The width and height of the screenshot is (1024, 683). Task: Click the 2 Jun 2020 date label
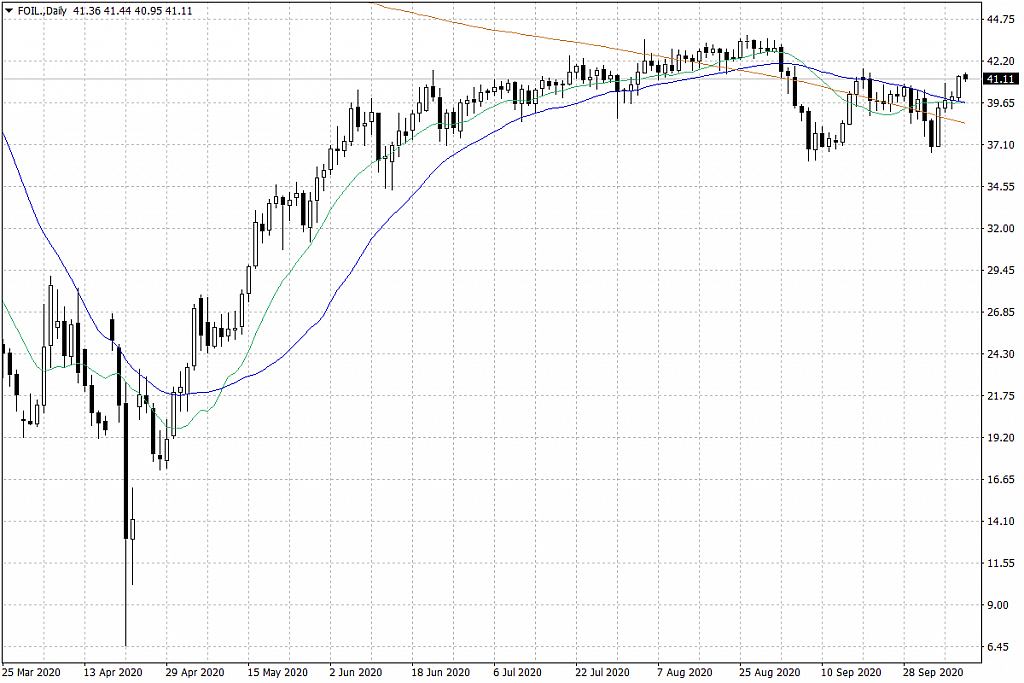(x=356, y=672)
